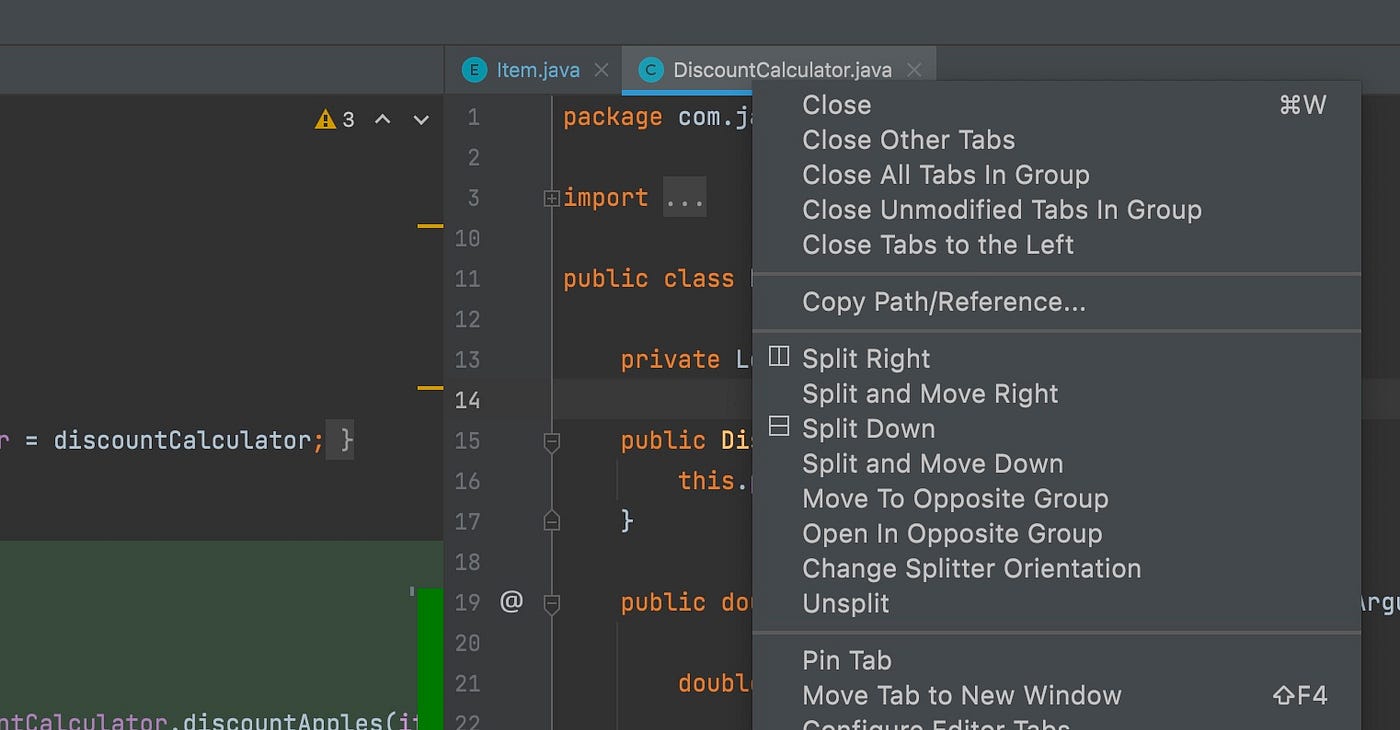Select Close Other Tabs from the menu
Screen dimensions: 1400x730
pyautogui.click(x=908, y=140)
